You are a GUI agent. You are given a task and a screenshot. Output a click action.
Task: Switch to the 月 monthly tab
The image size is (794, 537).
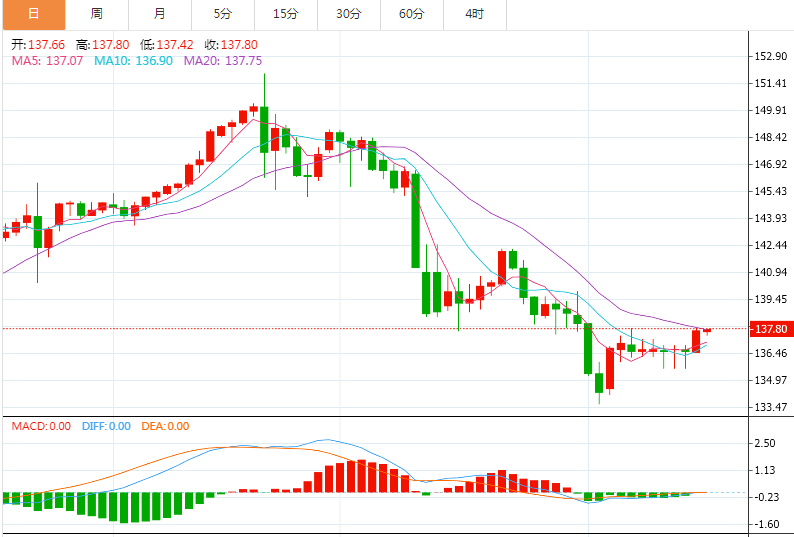tap(160, 14)
